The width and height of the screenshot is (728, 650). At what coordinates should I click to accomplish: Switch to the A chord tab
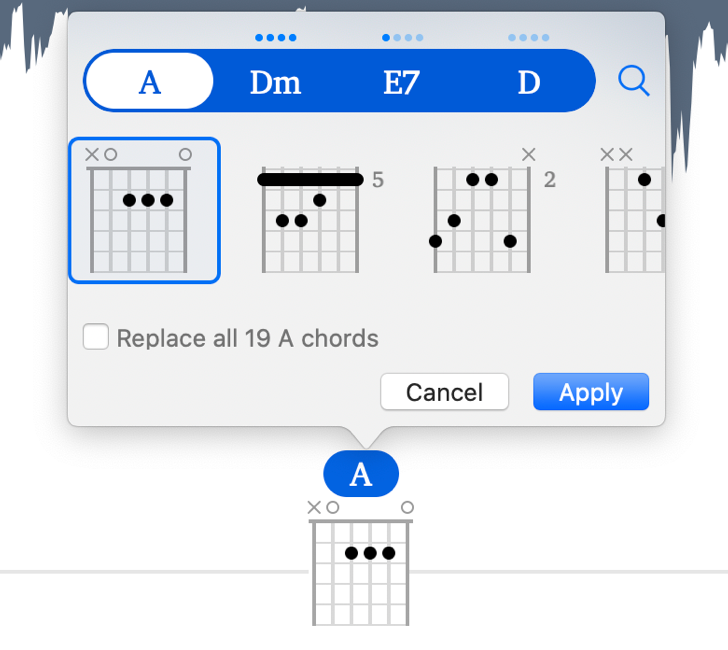point(149,82)
